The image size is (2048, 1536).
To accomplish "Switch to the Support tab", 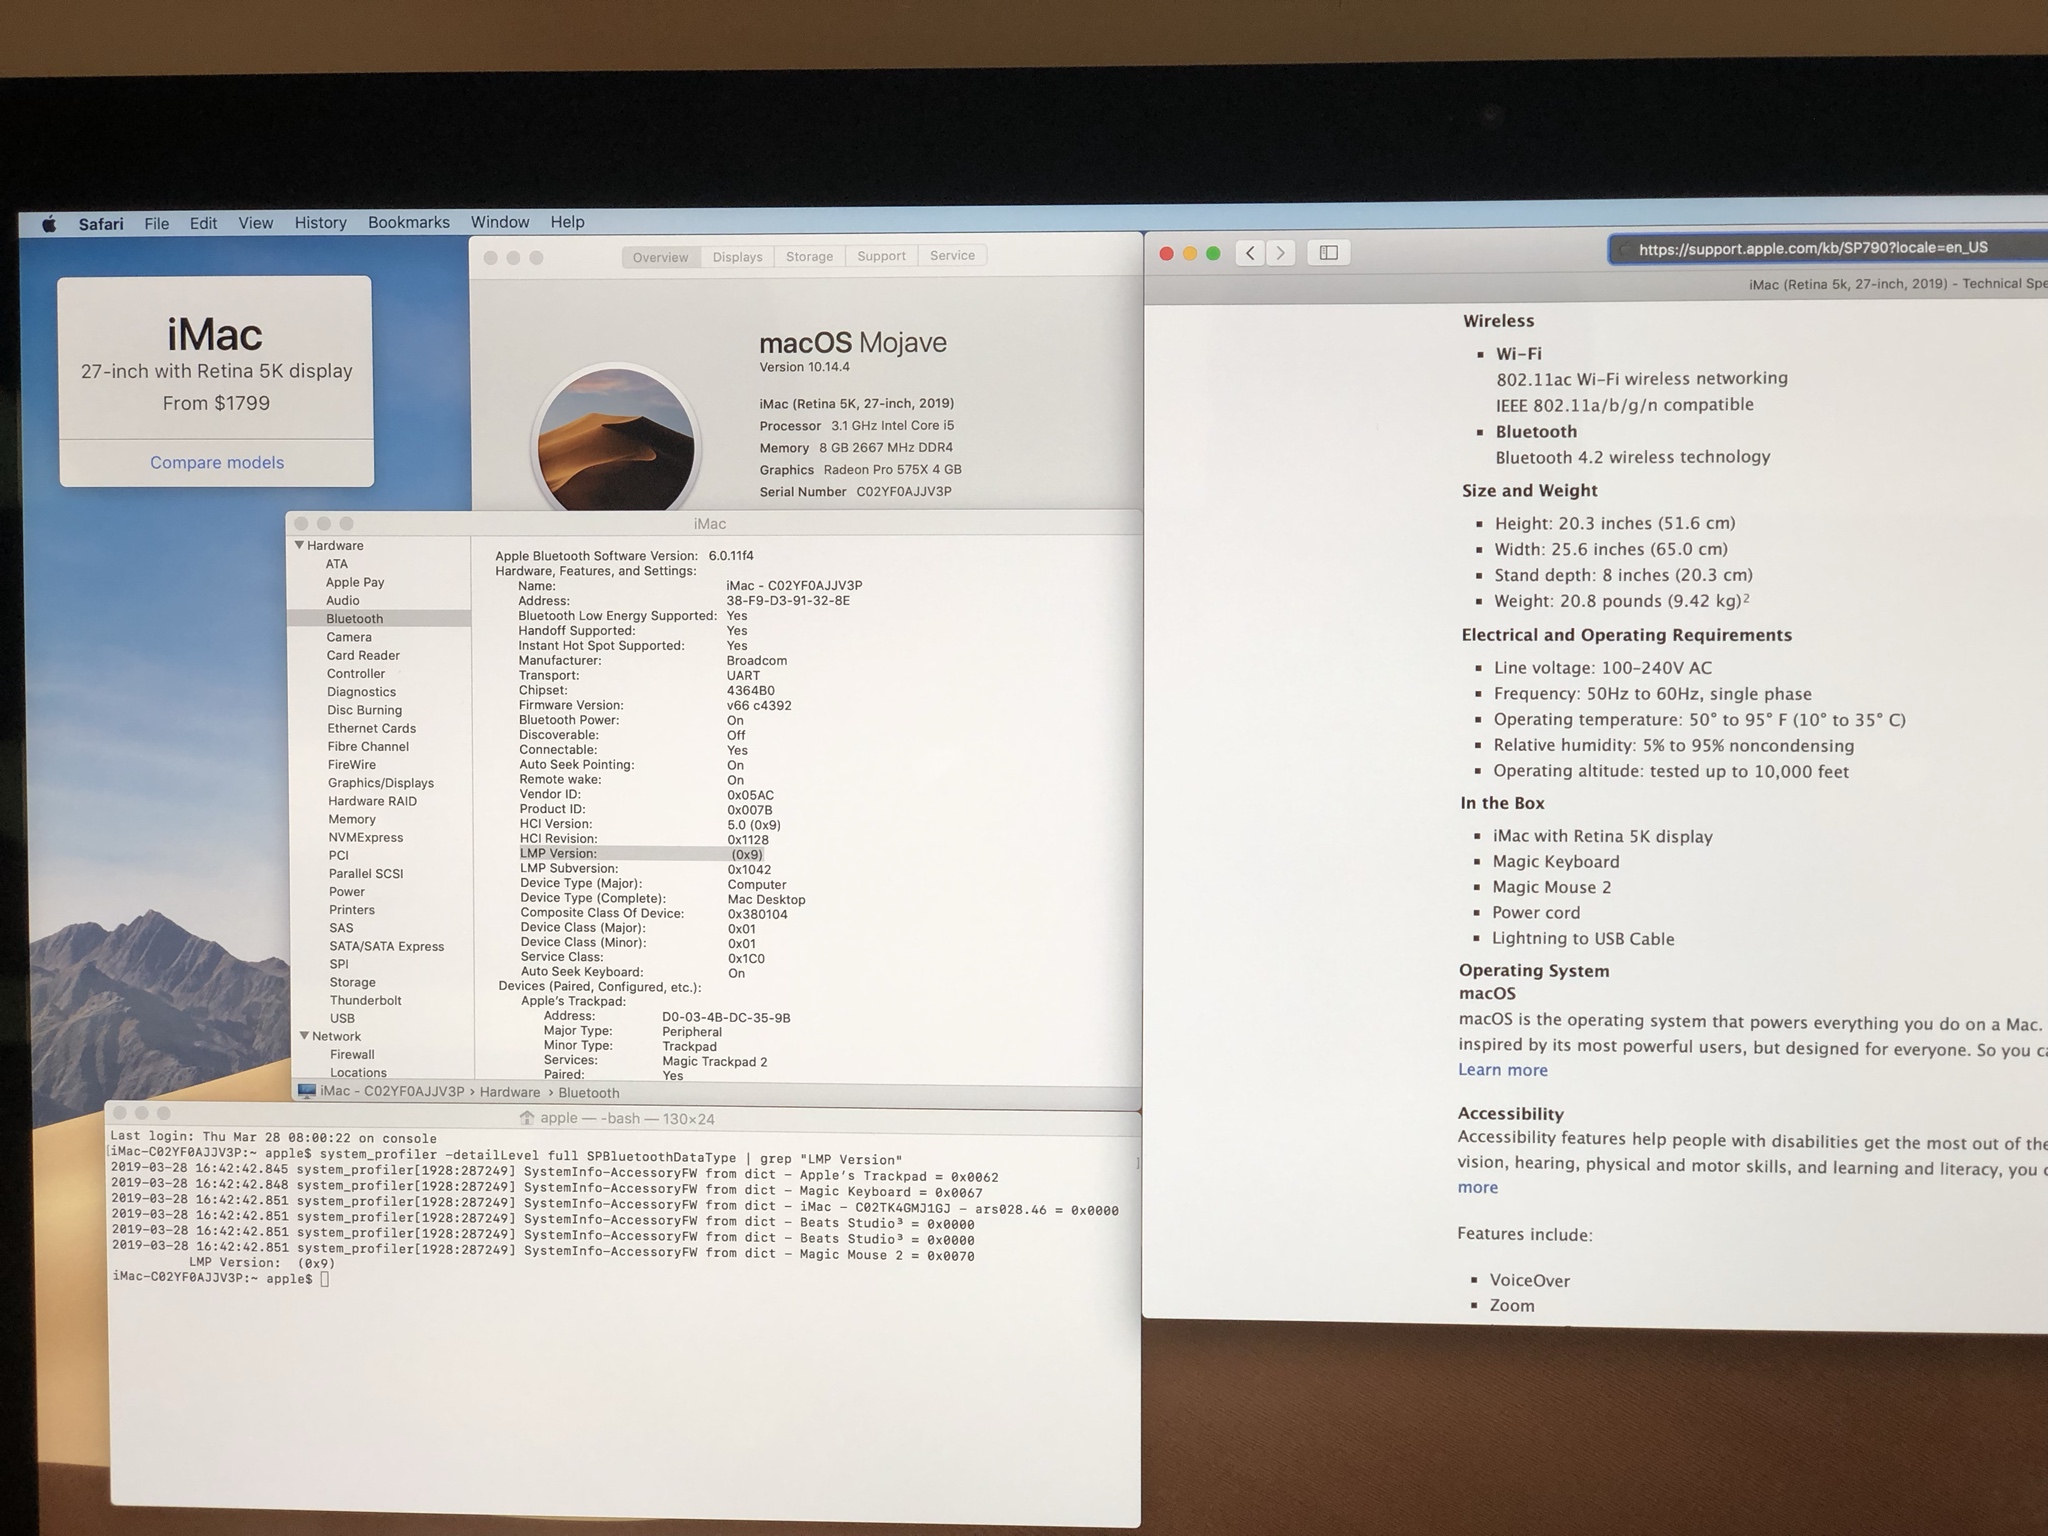I will click(x=881, y=256).
